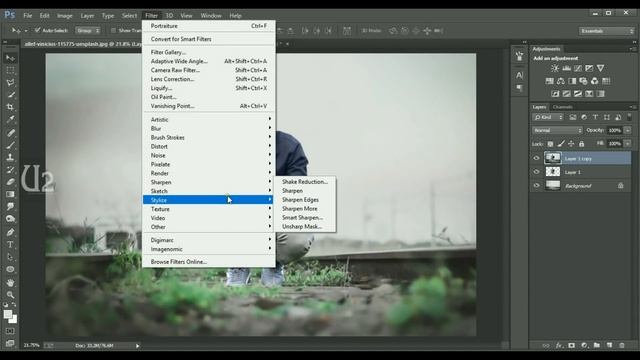Click the background color swatch
This screenshot has width=640, height=360.
click(x=13, y=320)
